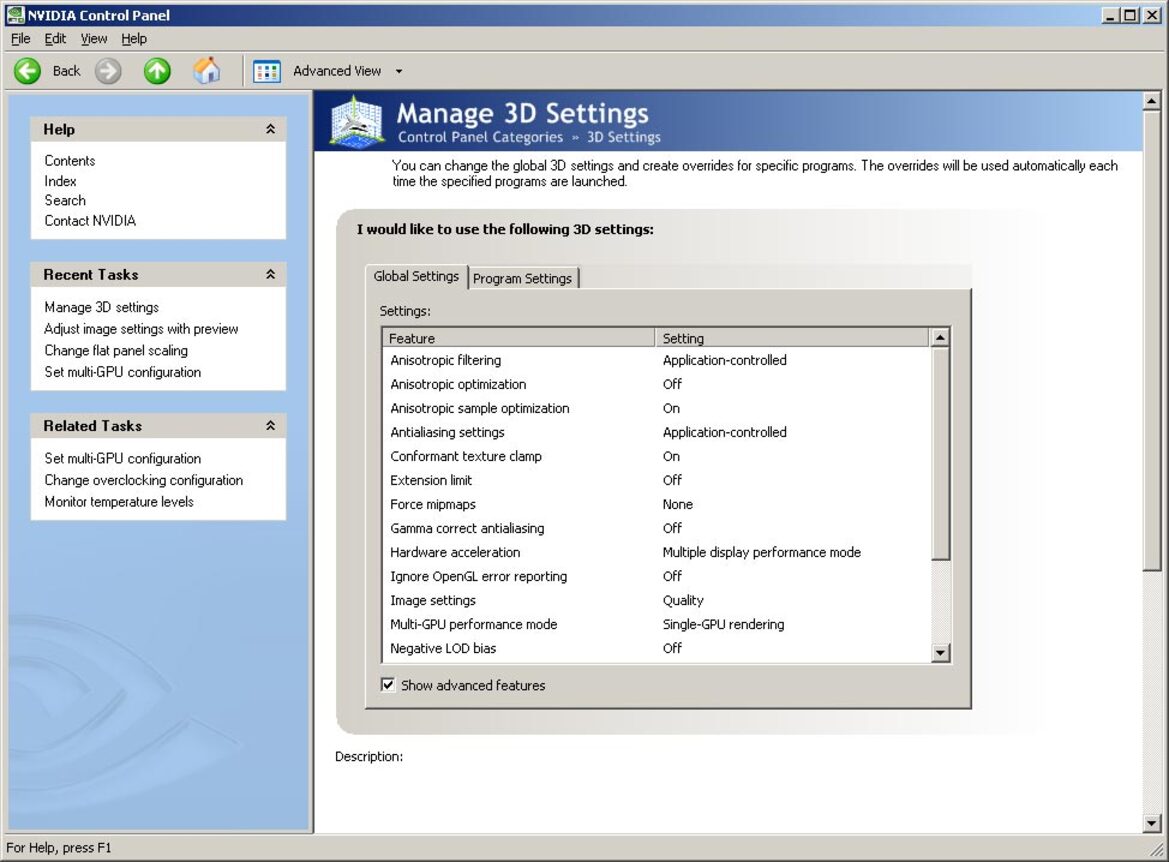Click the Multiple display performance mode value
The height and width of the screenshot is (862, 1169).
pyautogui.click(x=761, y=552)
